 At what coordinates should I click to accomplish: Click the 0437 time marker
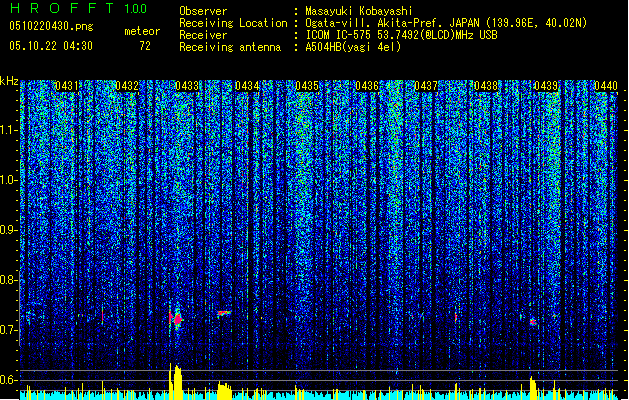pos(426,86)
